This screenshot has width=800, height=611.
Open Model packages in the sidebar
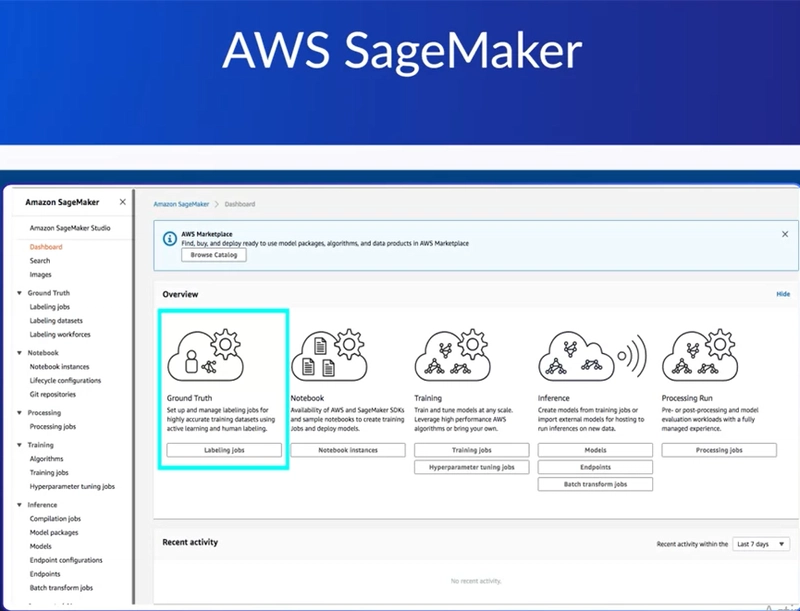pos(54,532)
